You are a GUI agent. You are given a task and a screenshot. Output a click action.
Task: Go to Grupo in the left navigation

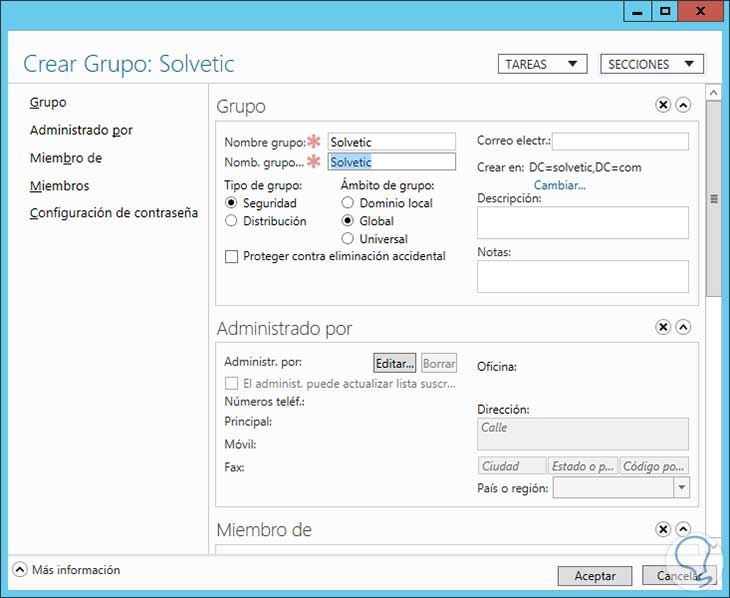point(48,102)
